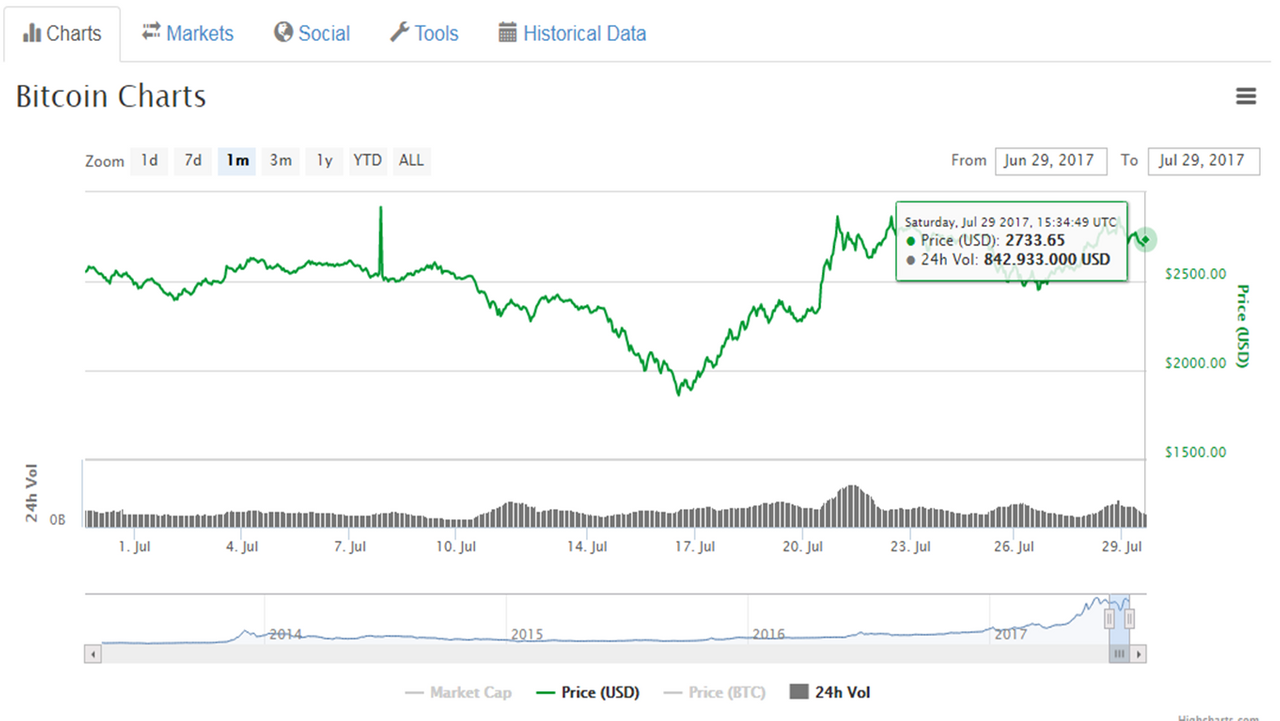Image resolution: width=1280 pixels, height=721 pixels.
Task: Click the 17. Jul axis label
Action: 696,547
